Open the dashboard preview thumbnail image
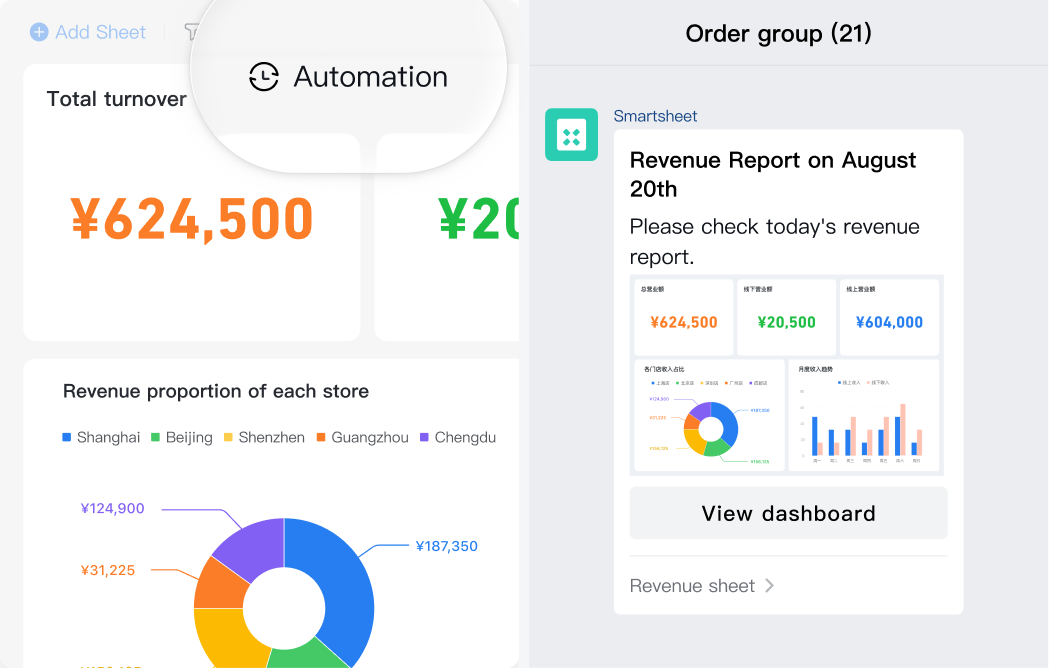Viewport: 1049px width, 668px height. (786, 374)
